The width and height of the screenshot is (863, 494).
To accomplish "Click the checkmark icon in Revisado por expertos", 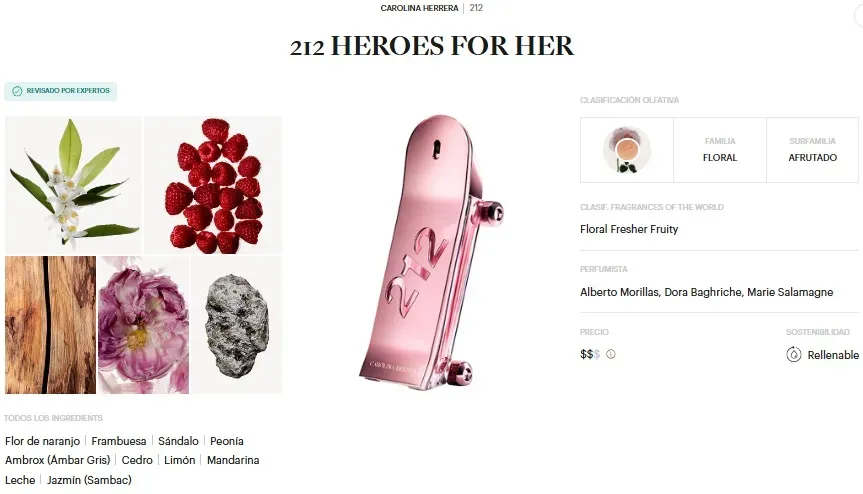I will tap(17, 91).
